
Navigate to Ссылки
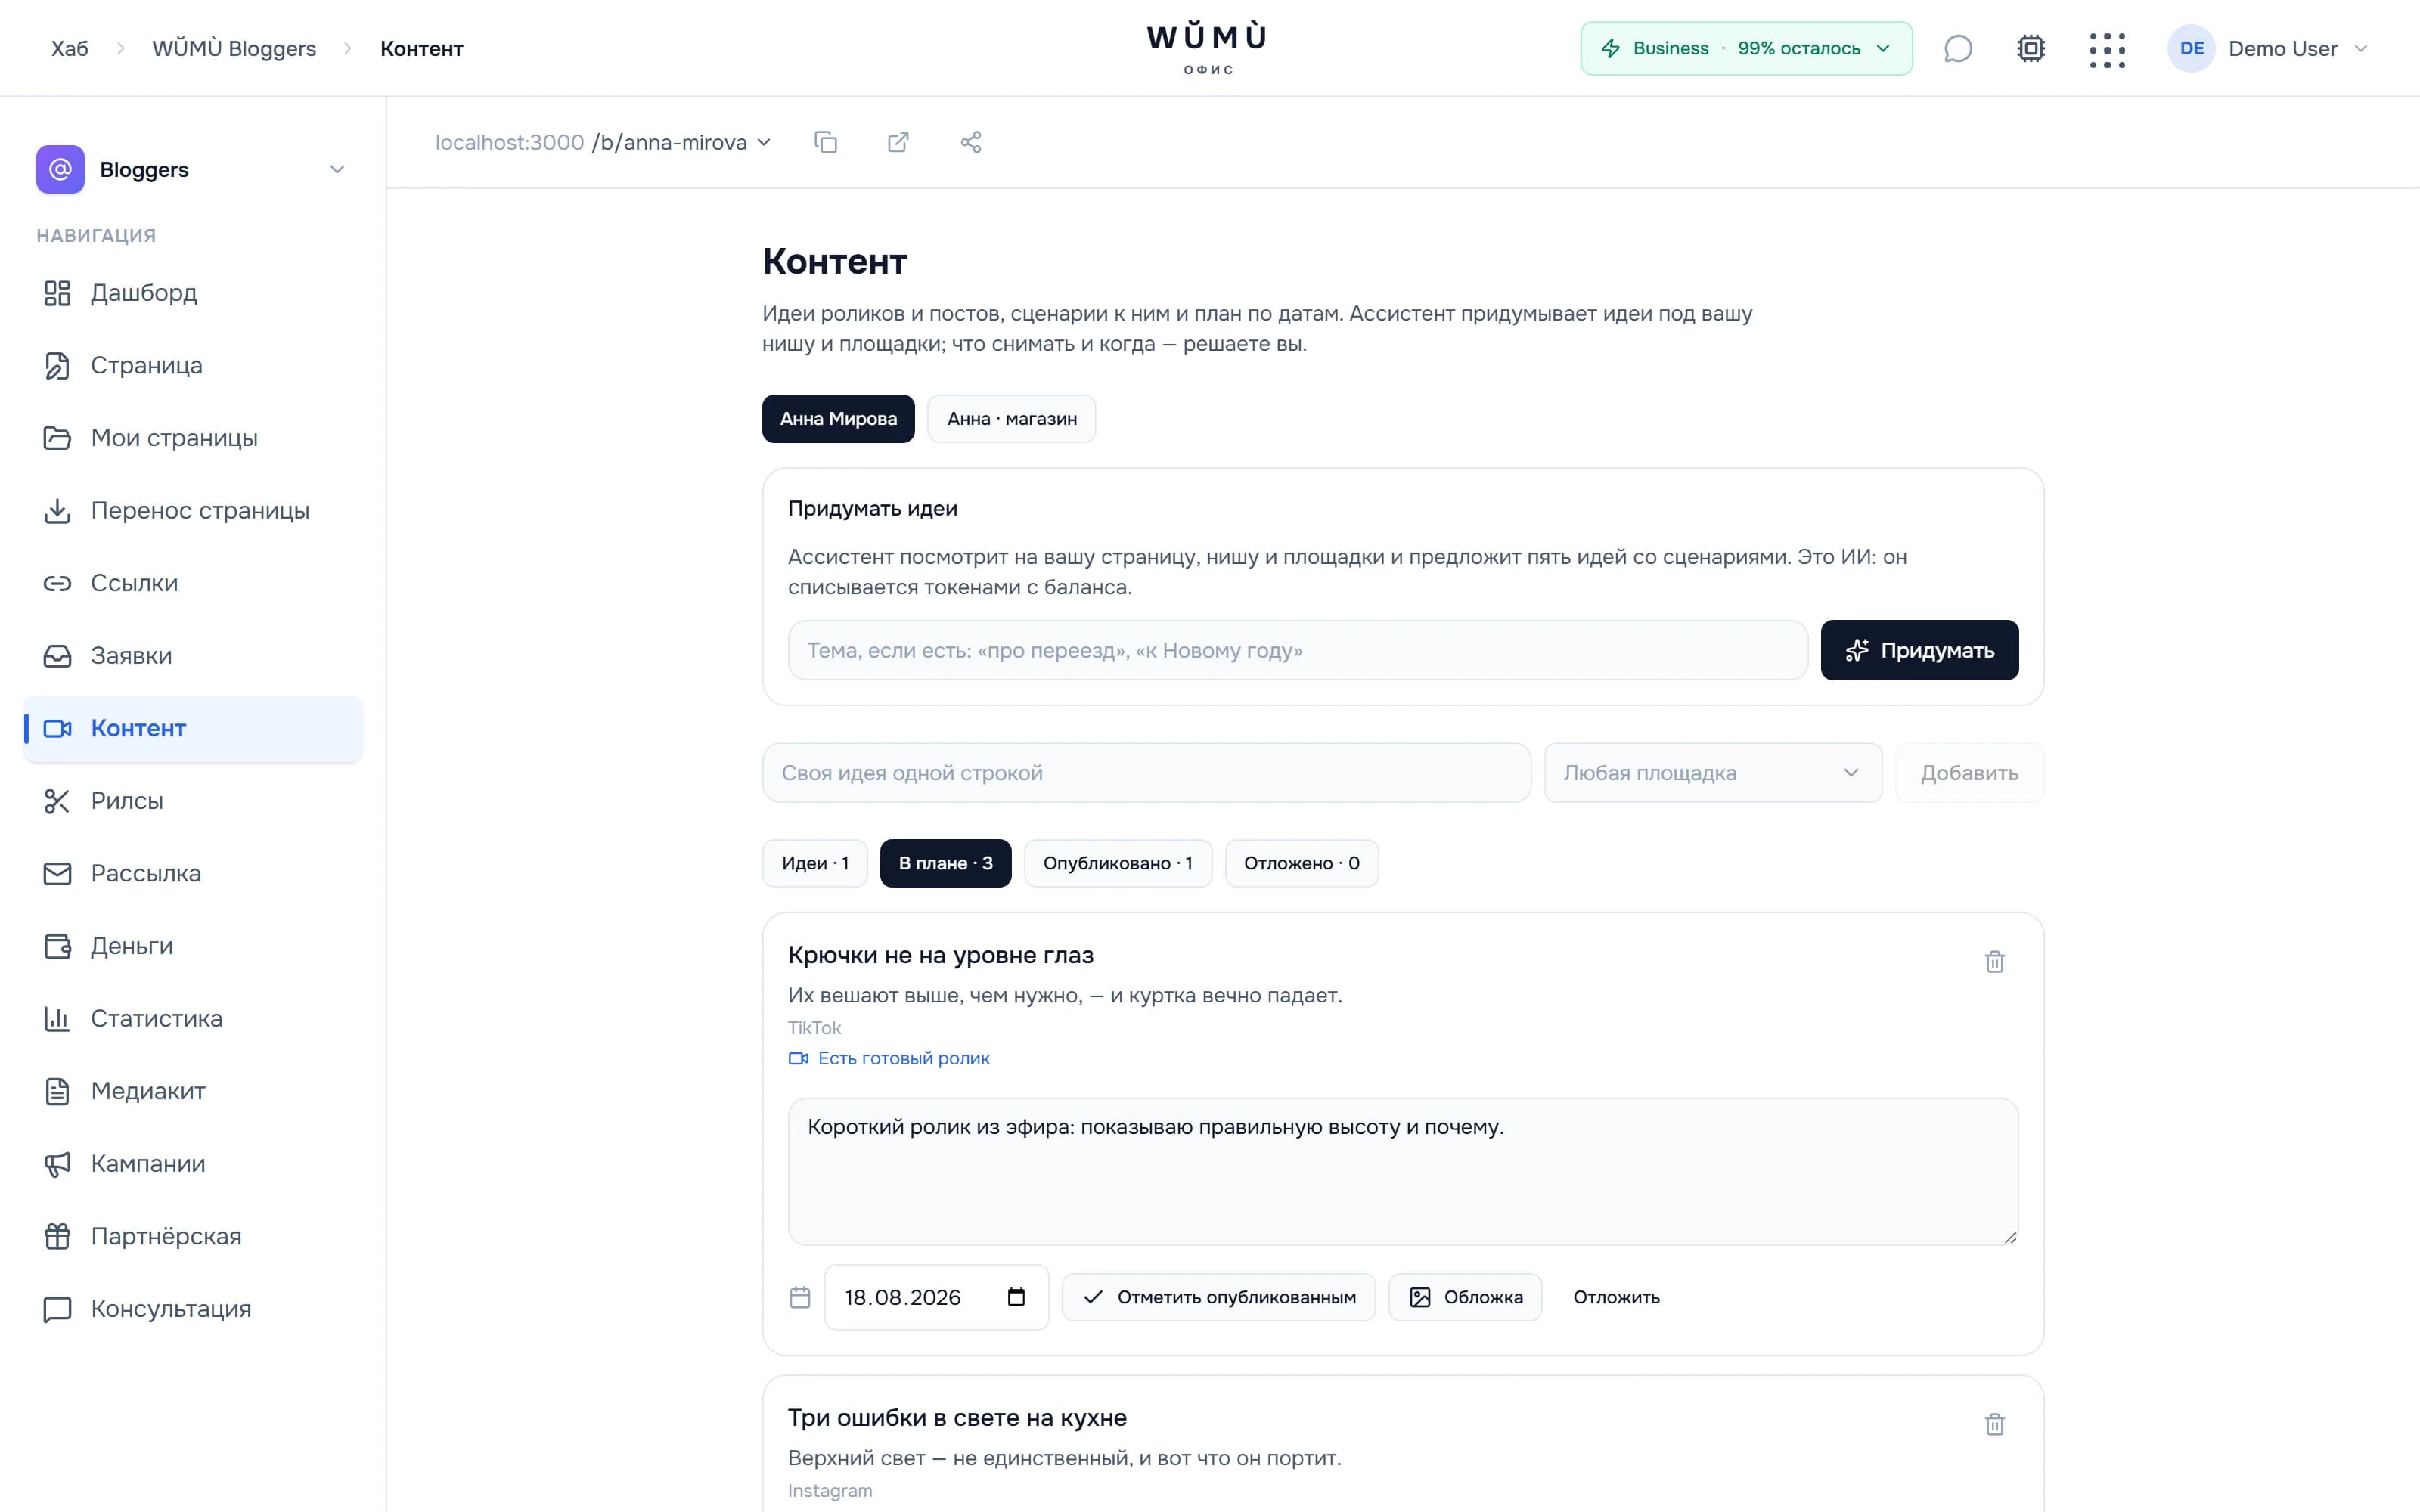(x=193, y=583)
